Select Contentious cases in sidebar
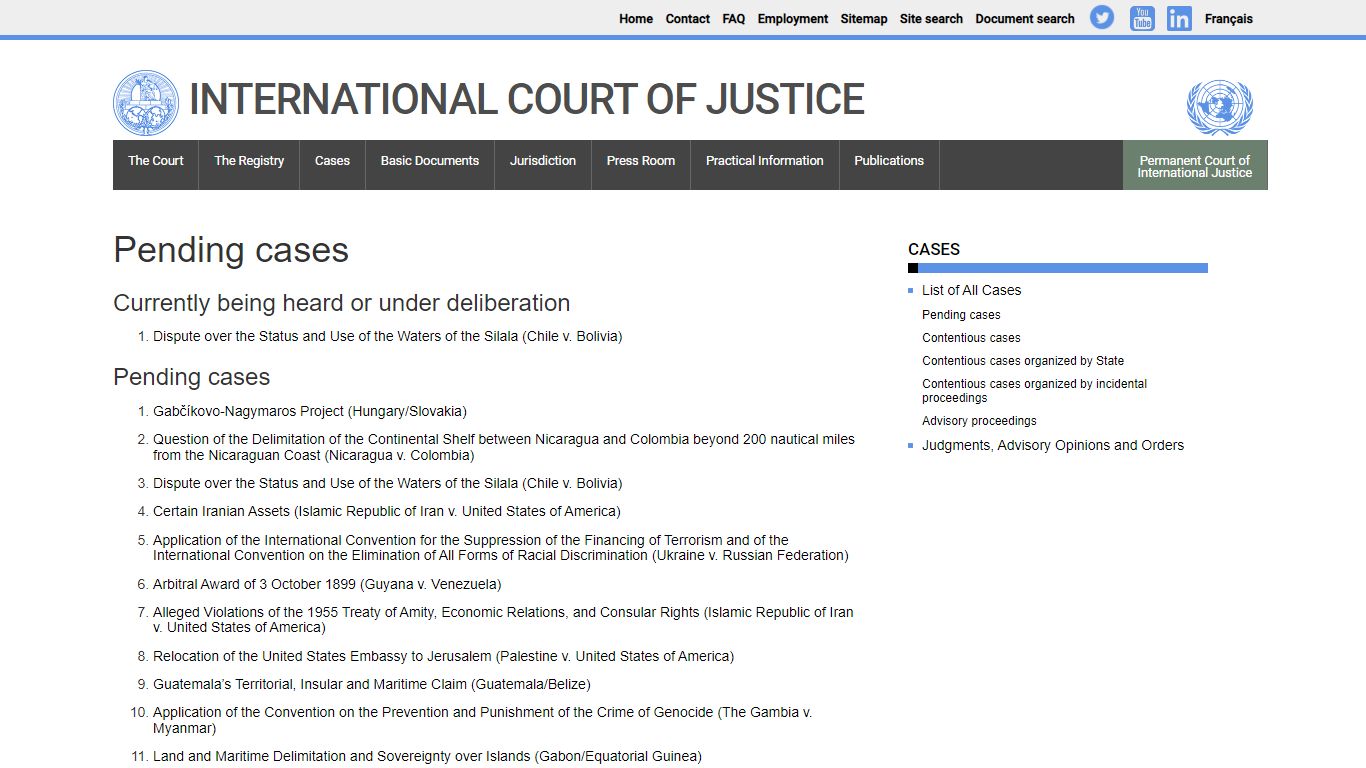 coord(971,338)
